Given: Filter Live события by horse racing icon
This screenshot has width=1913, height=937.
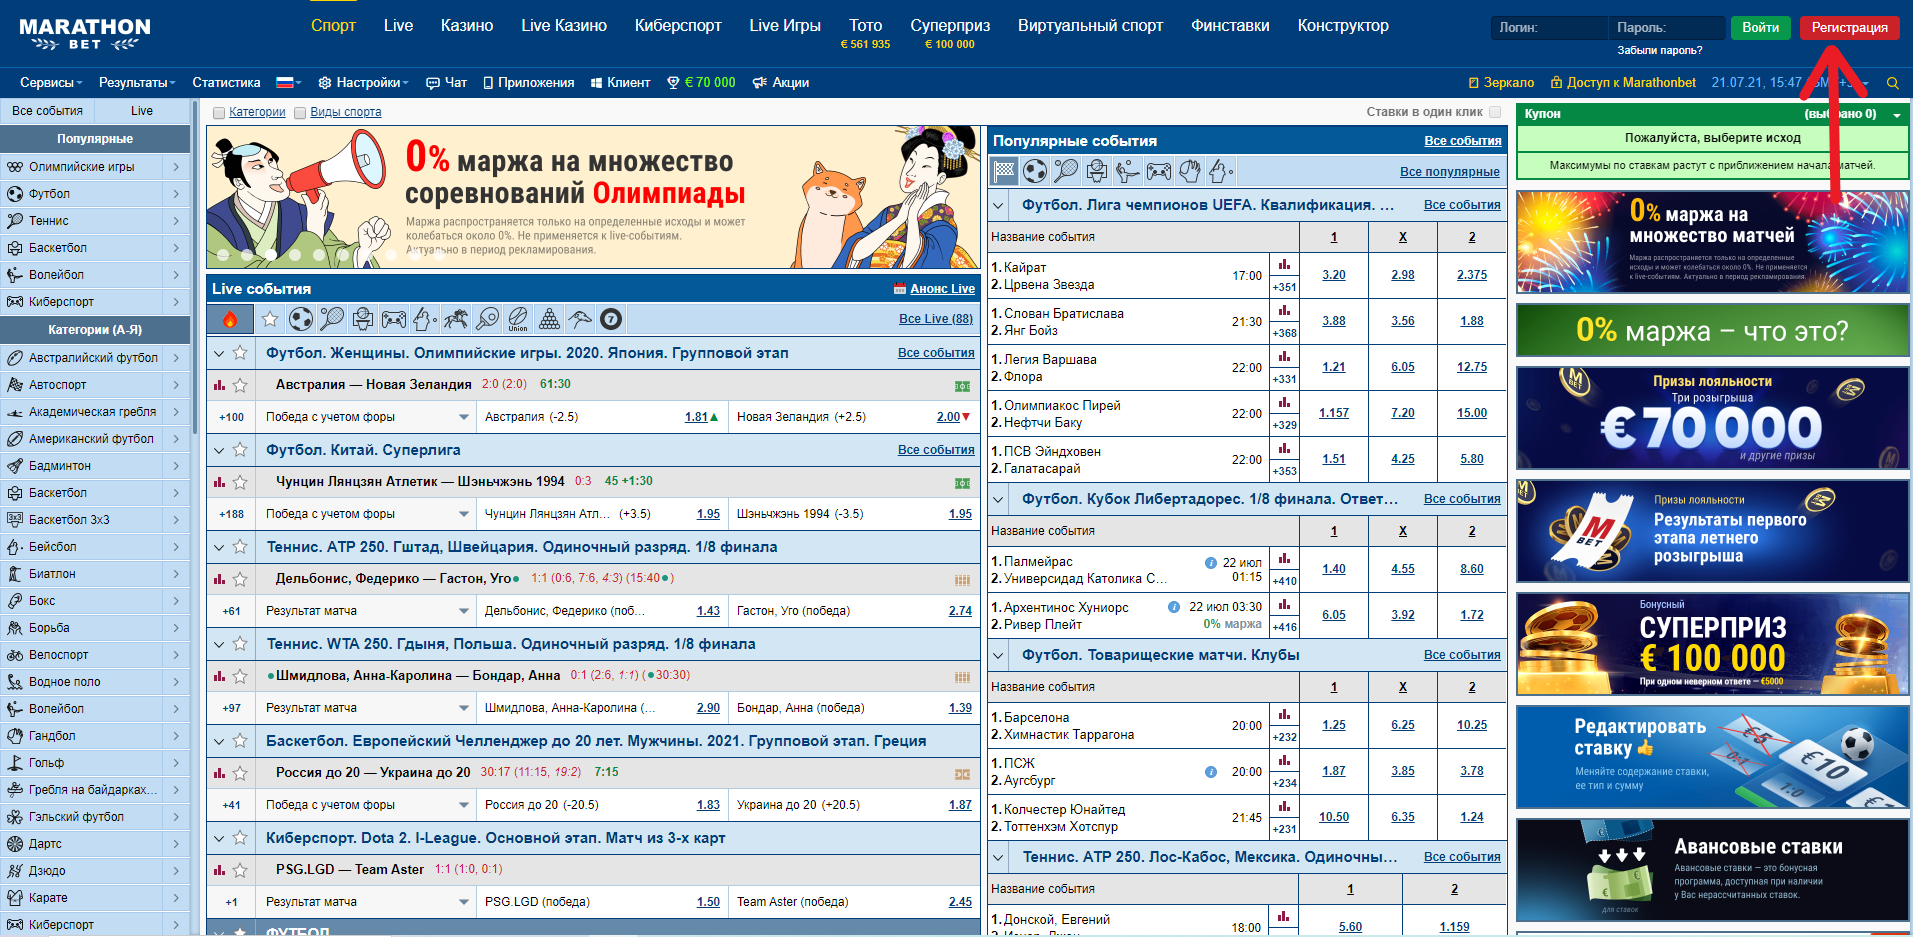Looking at the screenshot, I should click(456, 319).
